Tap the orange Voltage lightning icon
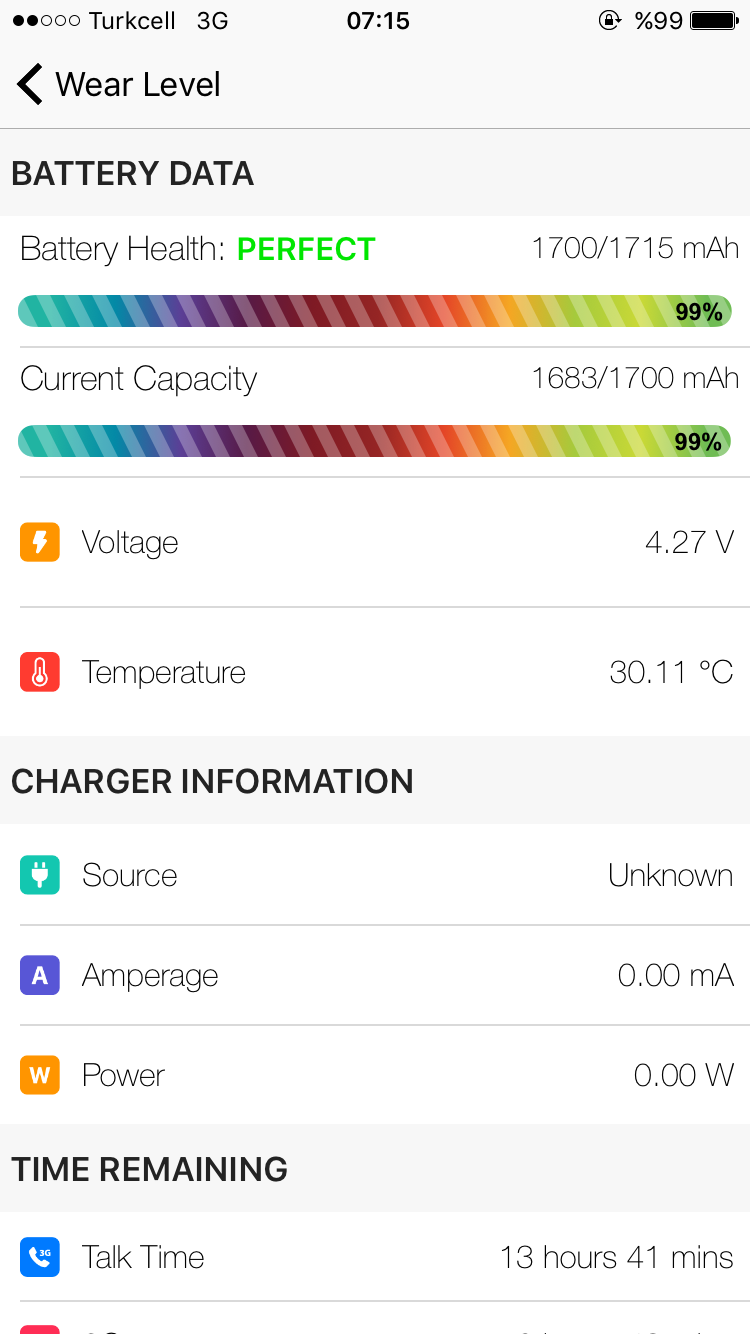 pyautogui.click(x=40, y=543)
